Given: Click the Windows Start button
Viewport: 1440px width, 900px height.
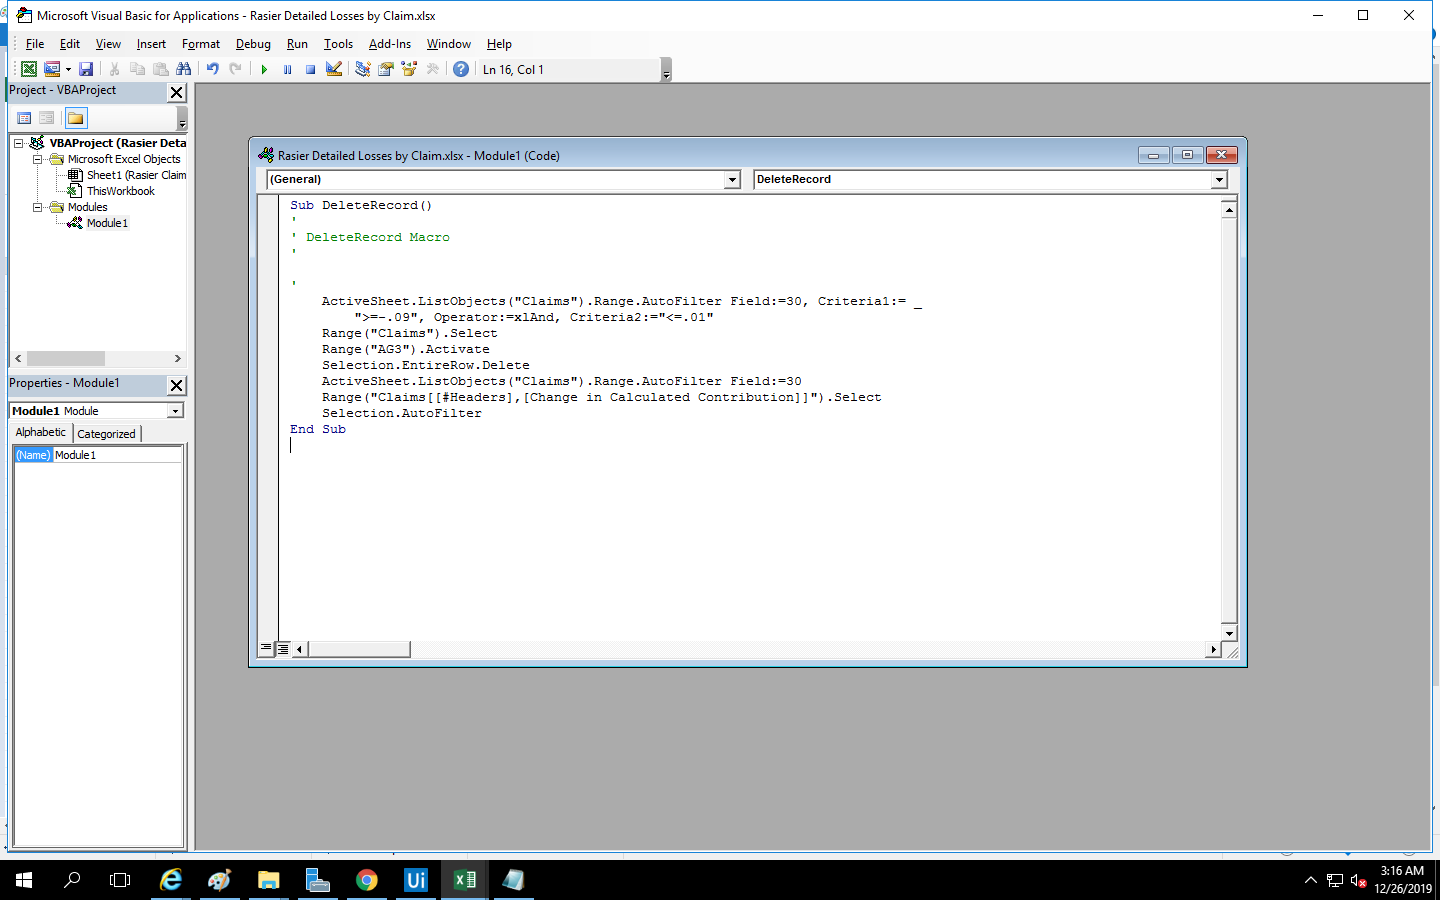Looking at the screenshot, I should tap(24, 880).
